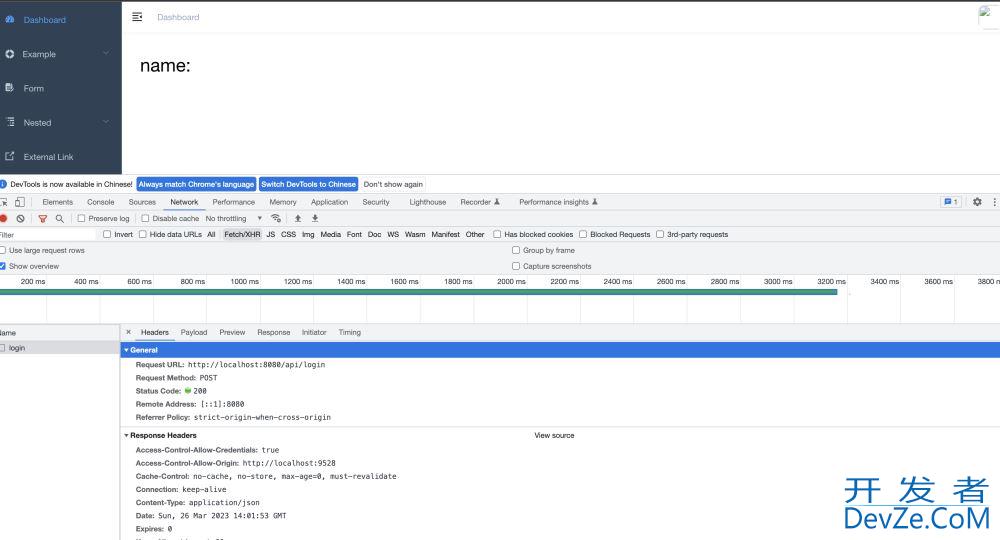Viewport: 1000px width, 540px height.
Task: Click Don't show again button
Action: point(393,184)
